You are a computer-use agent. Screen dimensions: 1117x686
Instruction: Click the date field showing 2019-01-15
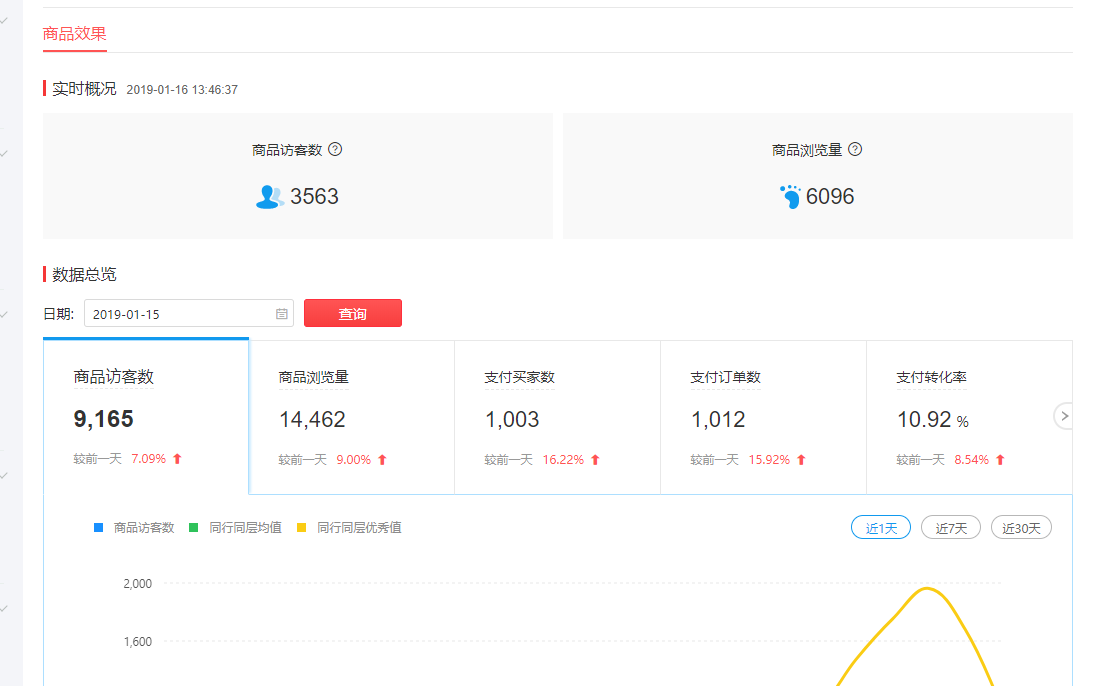click(189, 313)
